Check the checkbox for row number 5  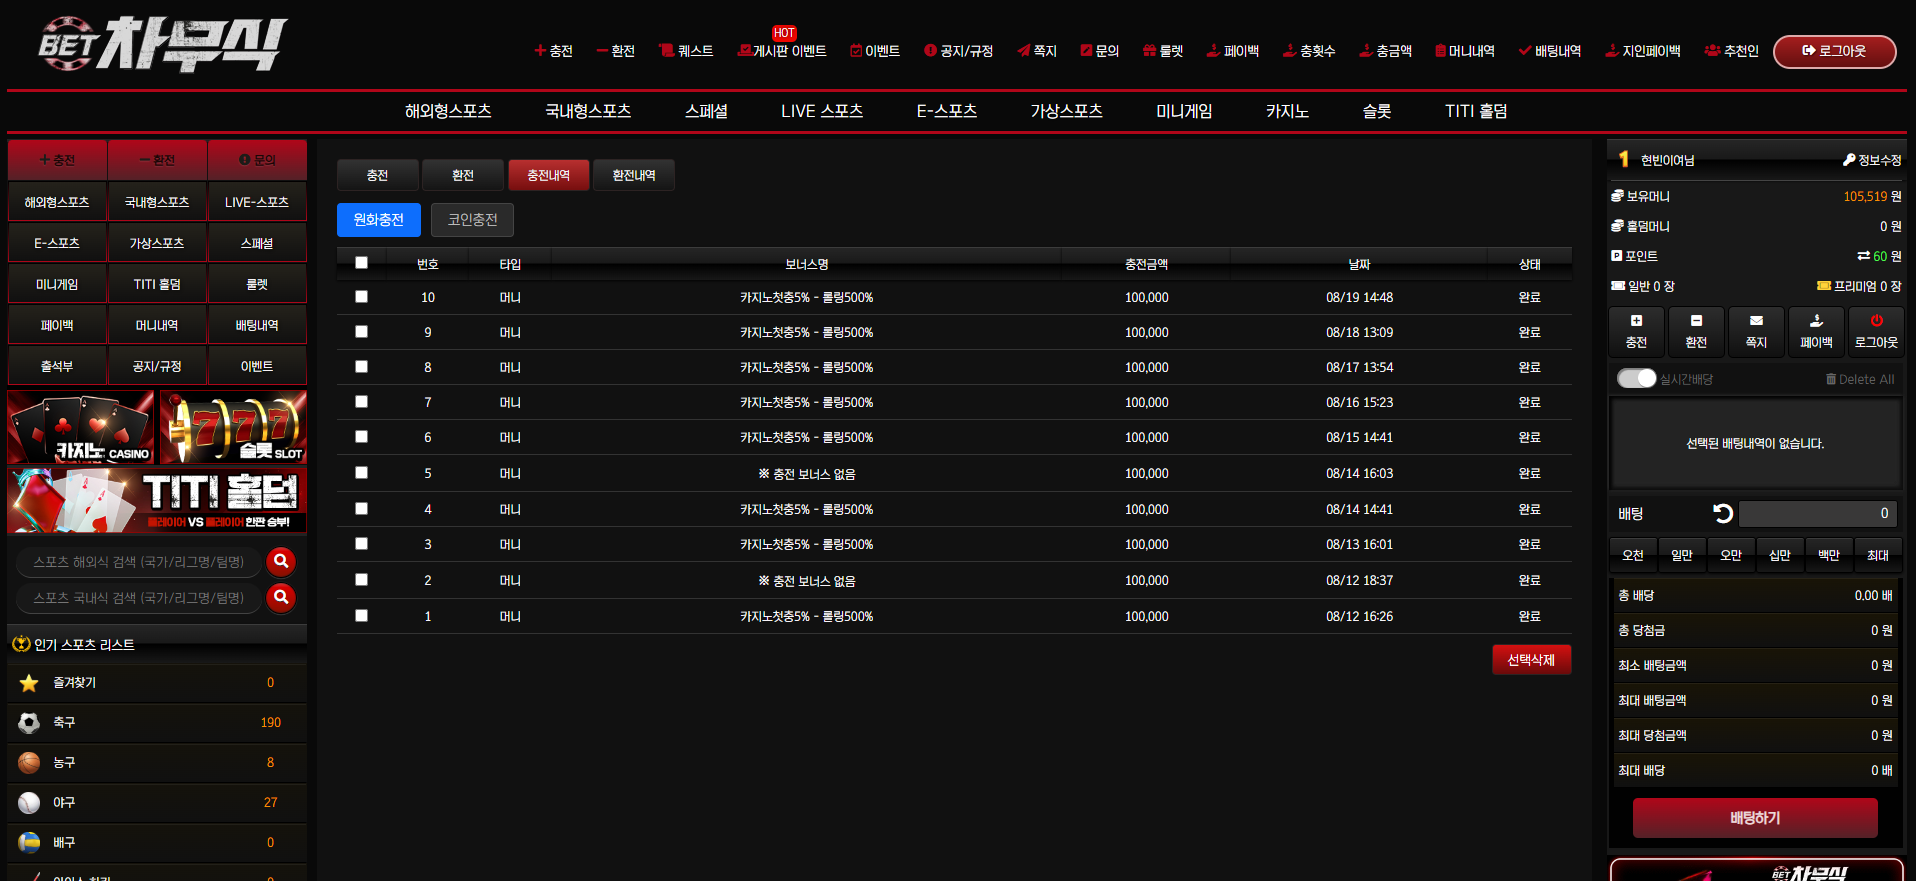[x=361, y=473]
